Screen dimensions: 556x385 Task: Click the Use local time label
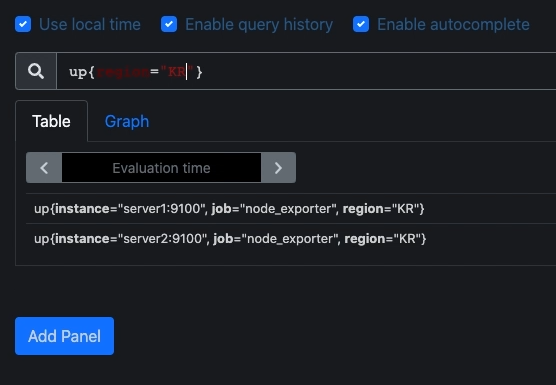click(x=90, y=24)
